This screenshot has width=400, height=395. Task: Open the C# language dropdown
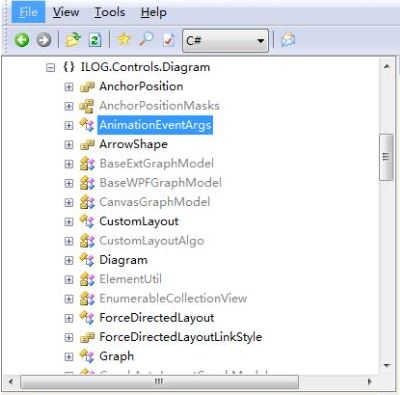click(225, 41)
